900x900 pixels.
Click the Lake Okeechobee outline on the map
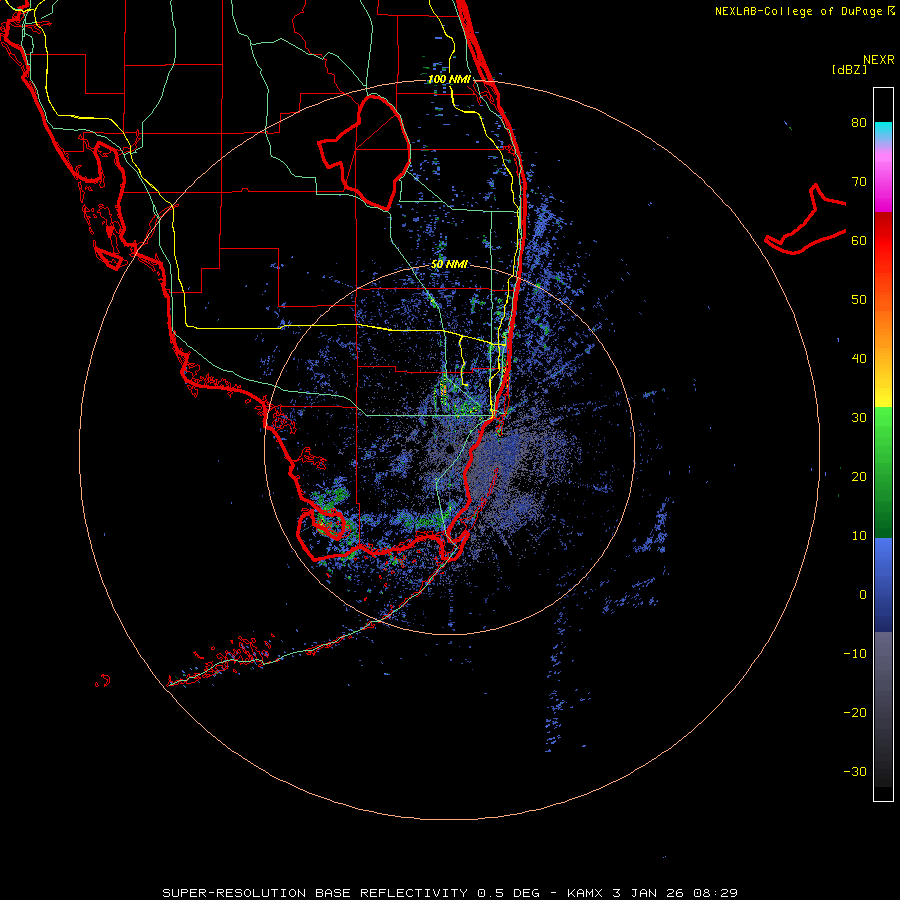click(364, 152)
